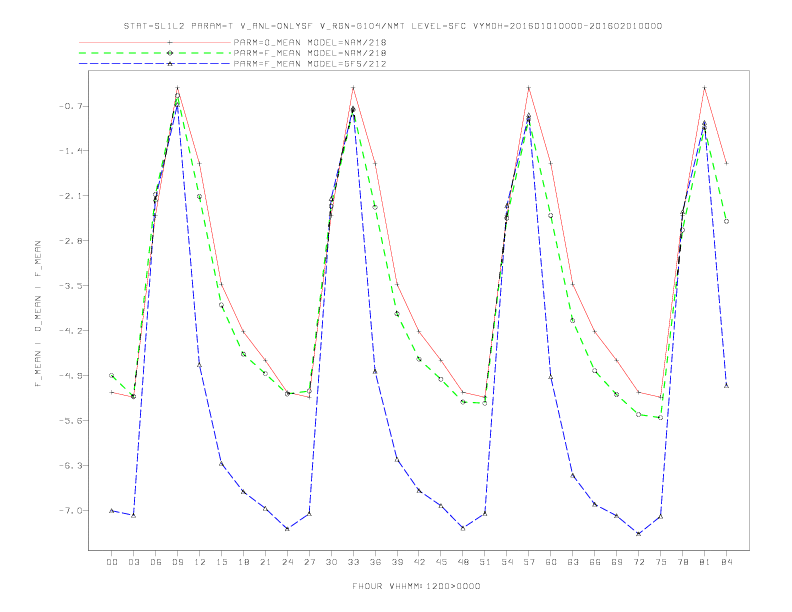This screenshot has width=792, height=612.
Task: Click the 18 forecast hour tick label
Action: (x=243, y=562)
